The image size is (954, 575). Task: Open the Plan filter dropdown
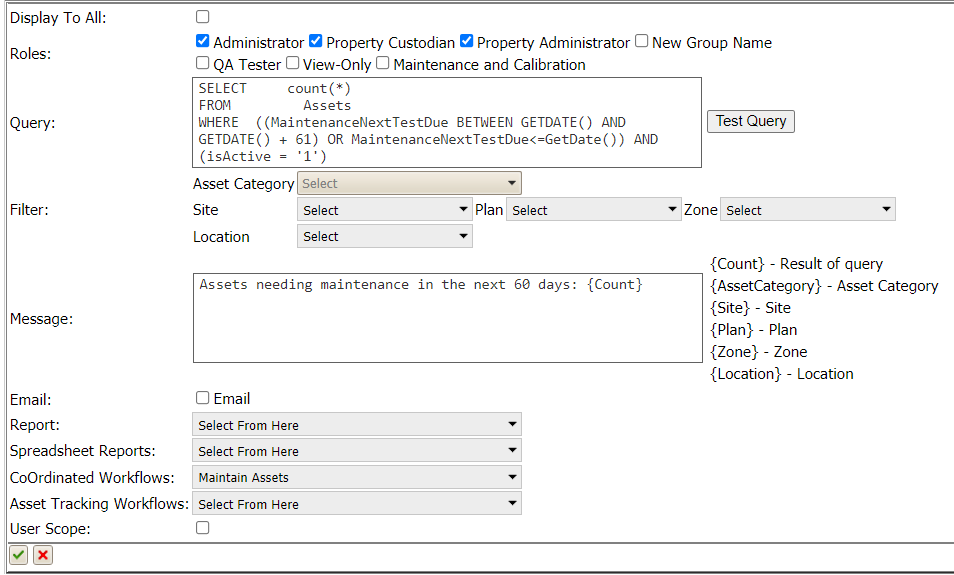pyautogui.click(x=593, y=210)
